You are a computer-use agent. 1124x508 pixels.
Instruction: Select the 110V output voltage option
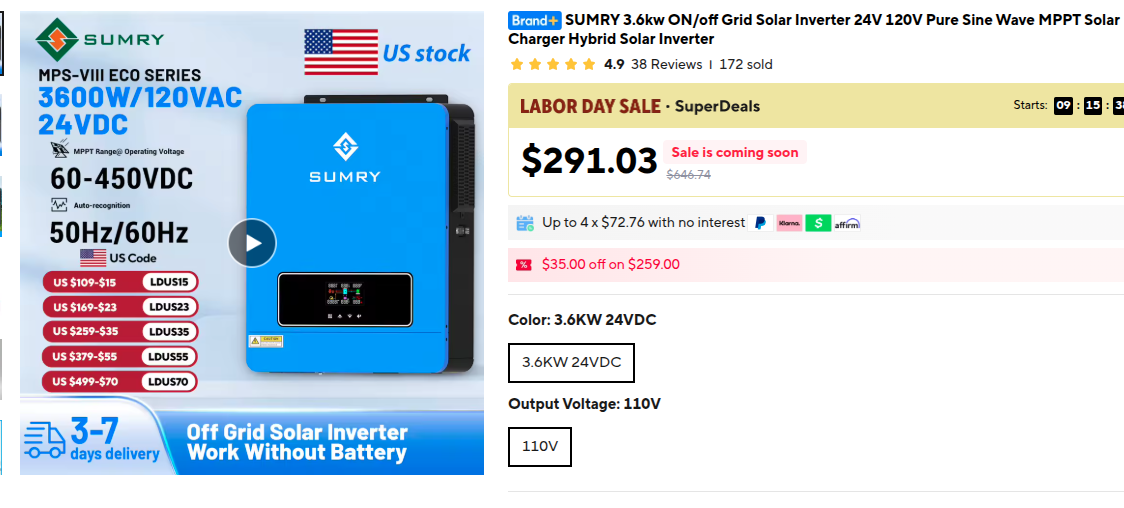click(x=540, y=446)
